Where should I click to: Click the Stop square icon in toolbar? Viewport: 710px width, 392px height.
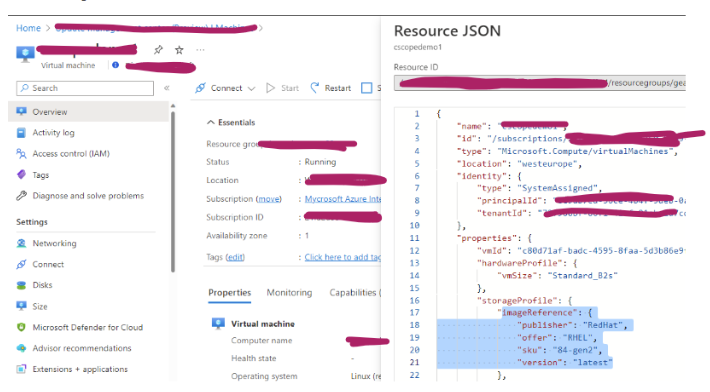tap(366, 88)
